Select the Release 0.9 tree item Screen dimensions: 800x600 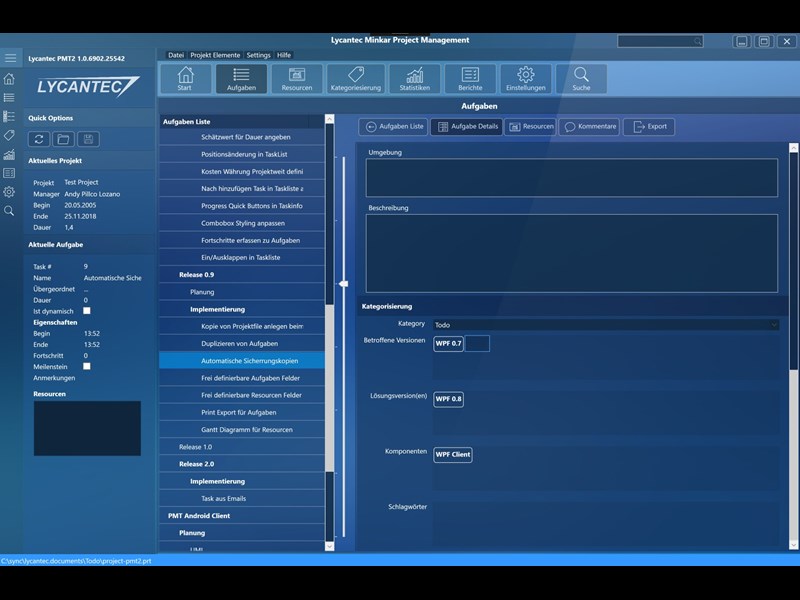242,274
